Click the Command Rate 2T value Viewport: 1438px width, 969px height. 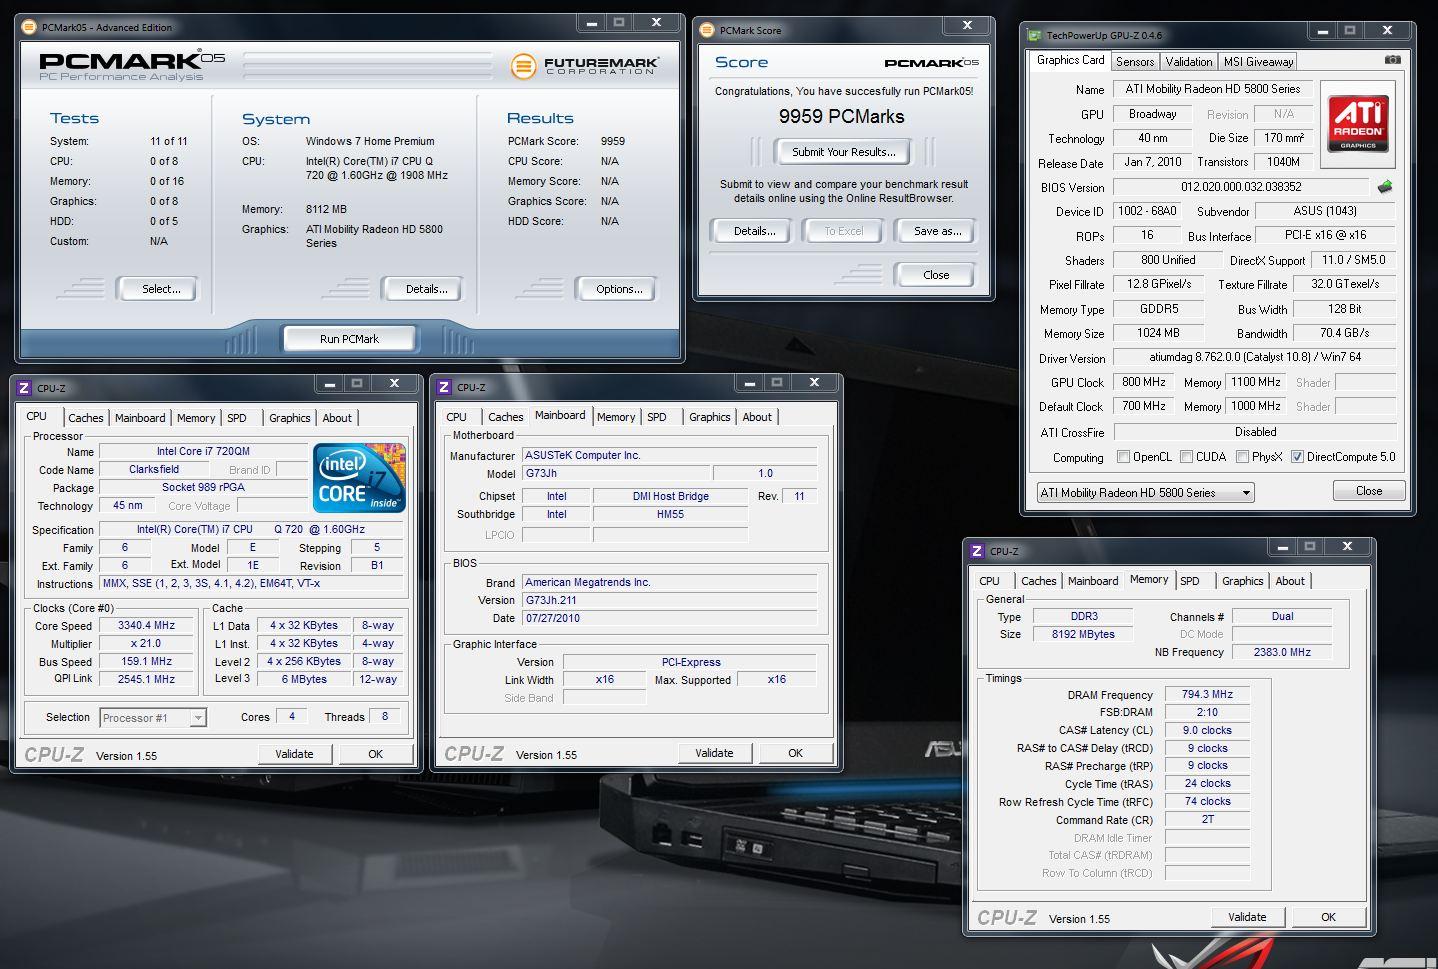(1207, 819)
